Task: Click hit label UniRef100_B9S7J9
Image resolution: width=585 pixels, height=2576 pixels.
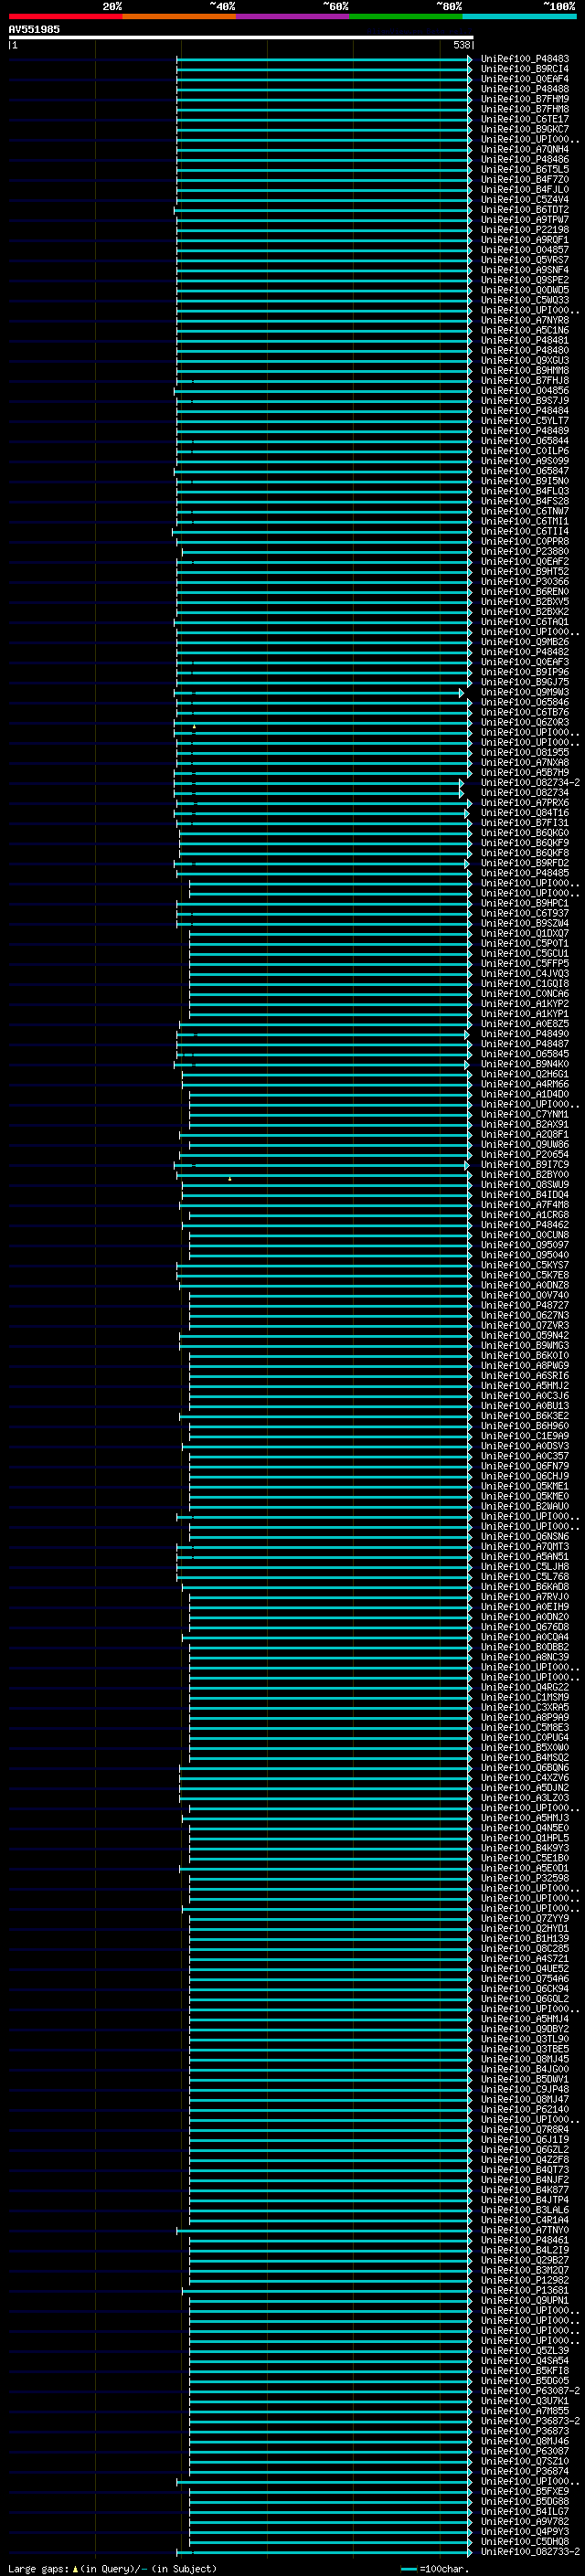Action: click(525, 400)
